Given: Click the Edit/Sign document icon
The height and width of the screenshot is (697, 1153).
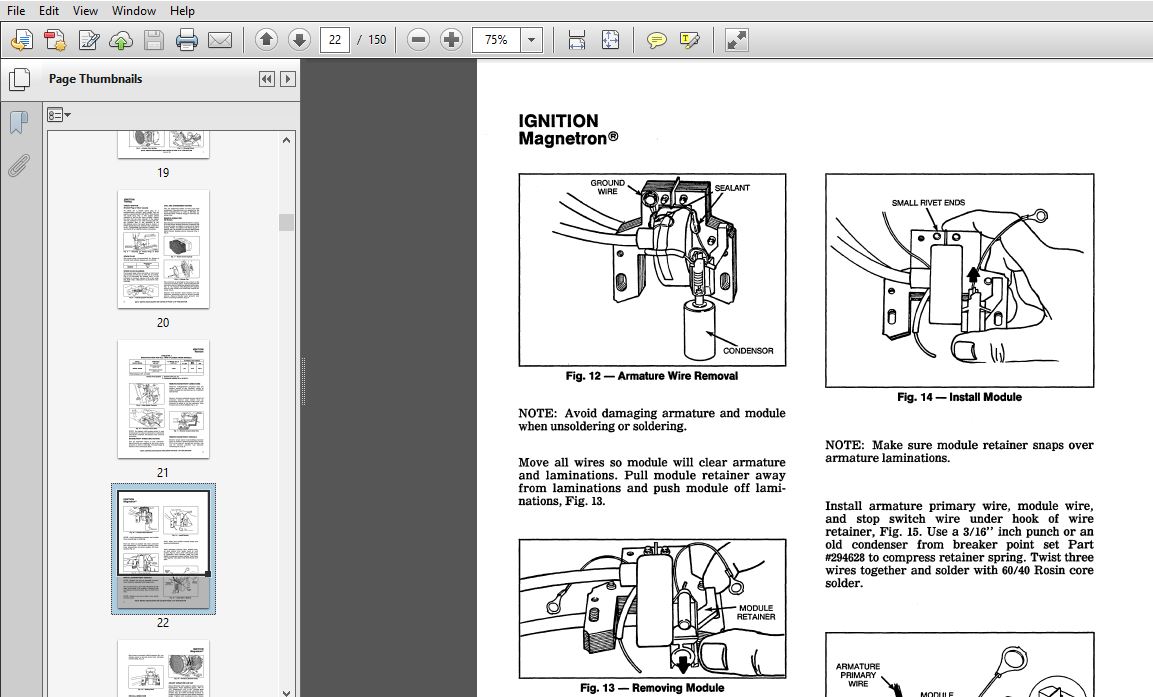Looking at the screenshot, I should tap(88, 40).
